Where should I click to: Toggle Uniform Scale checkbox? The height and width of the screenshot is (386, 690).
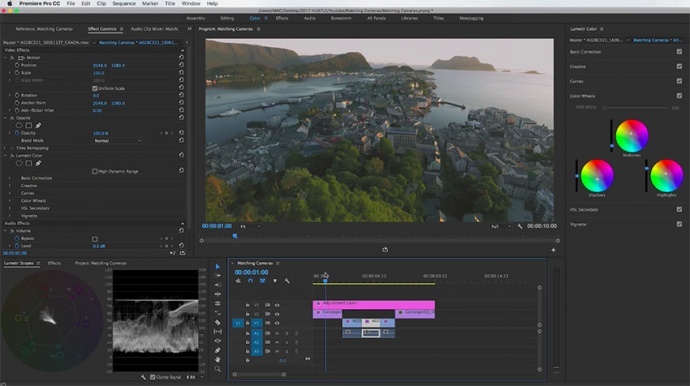coord(95,88)
